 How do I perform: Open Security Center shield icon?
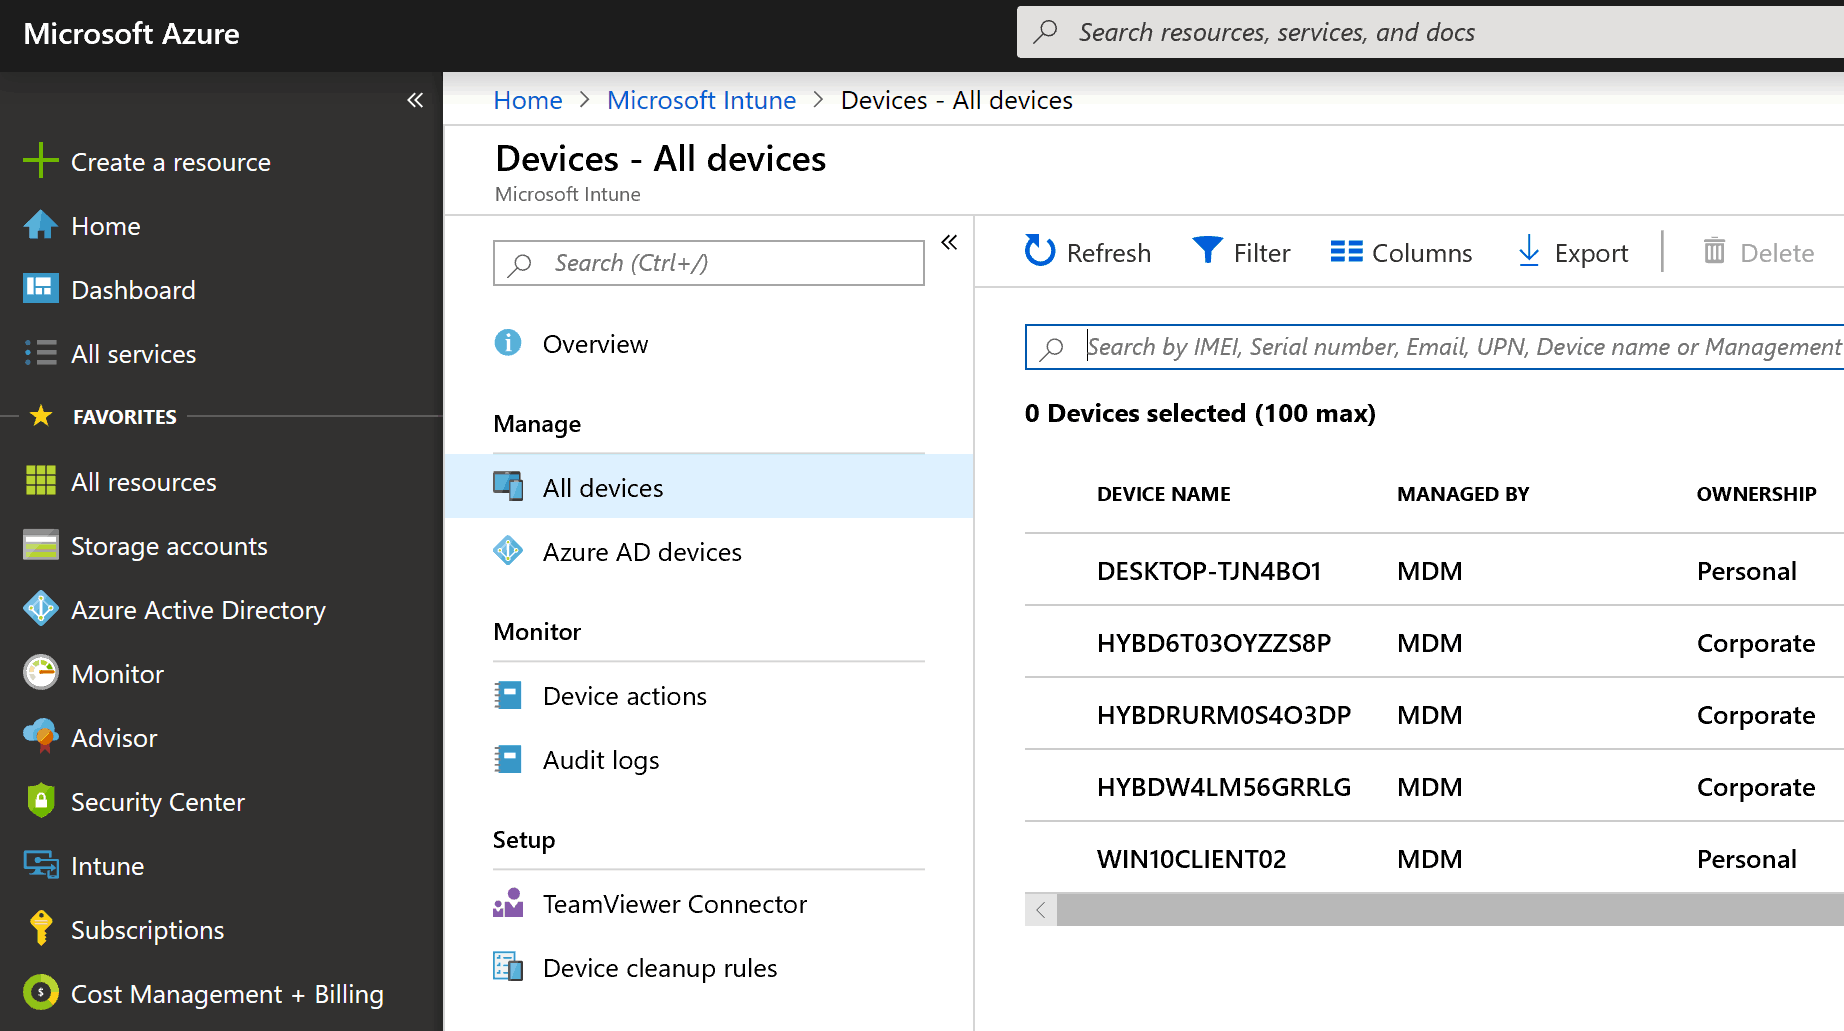41,801
